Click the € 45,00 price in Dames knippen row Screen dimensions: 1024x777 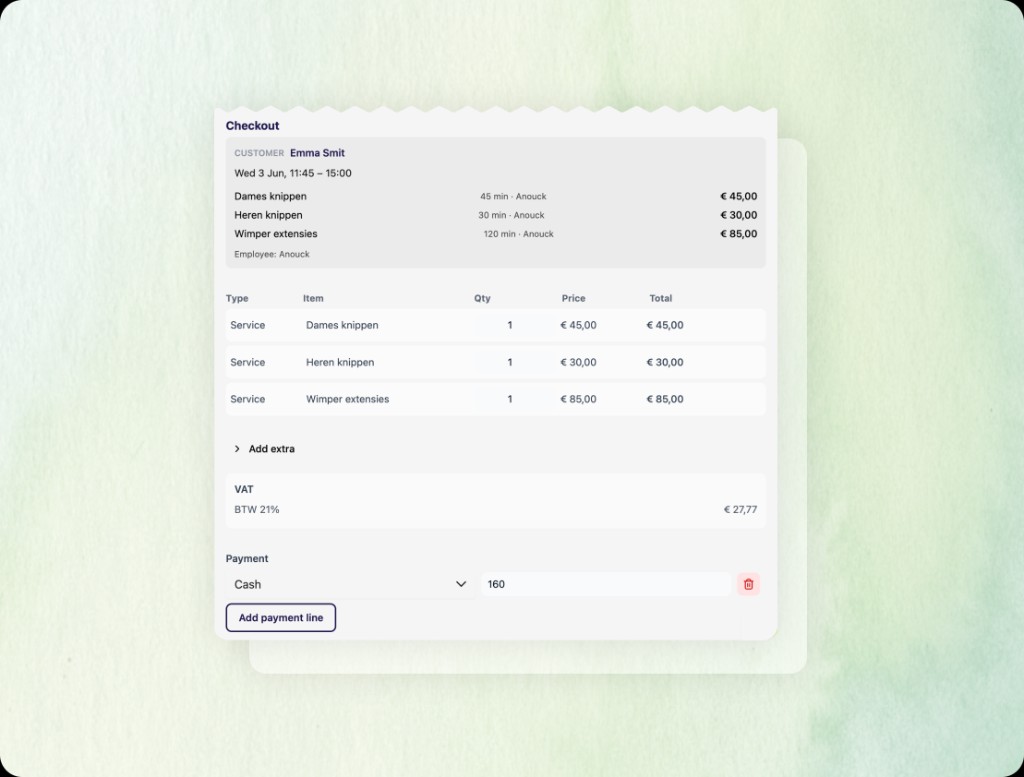tap(578, 325)
